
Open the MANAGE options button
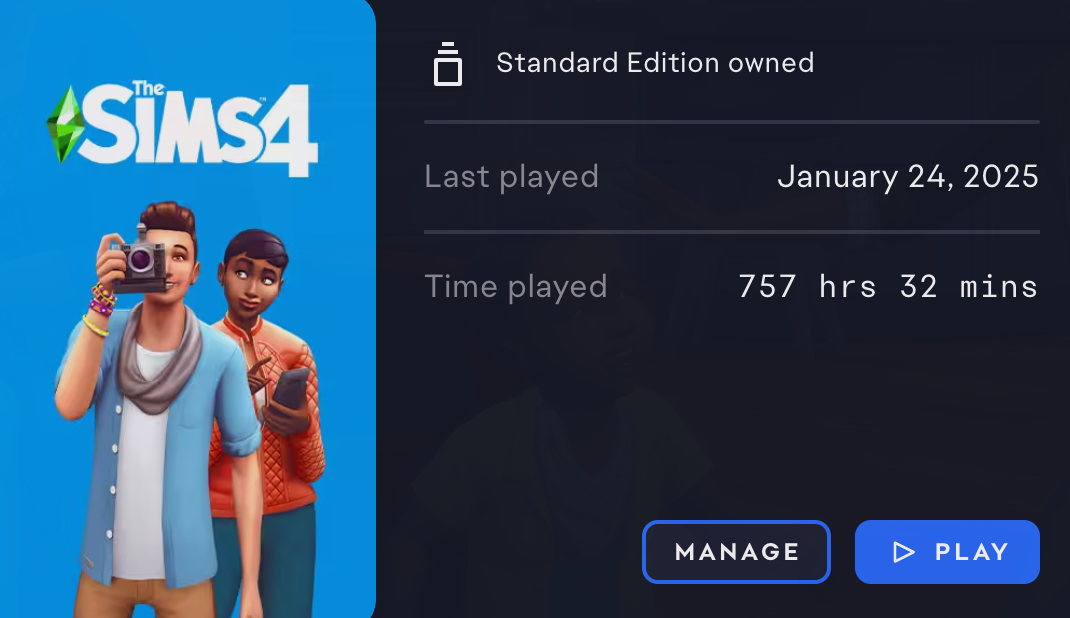(736, 552)
